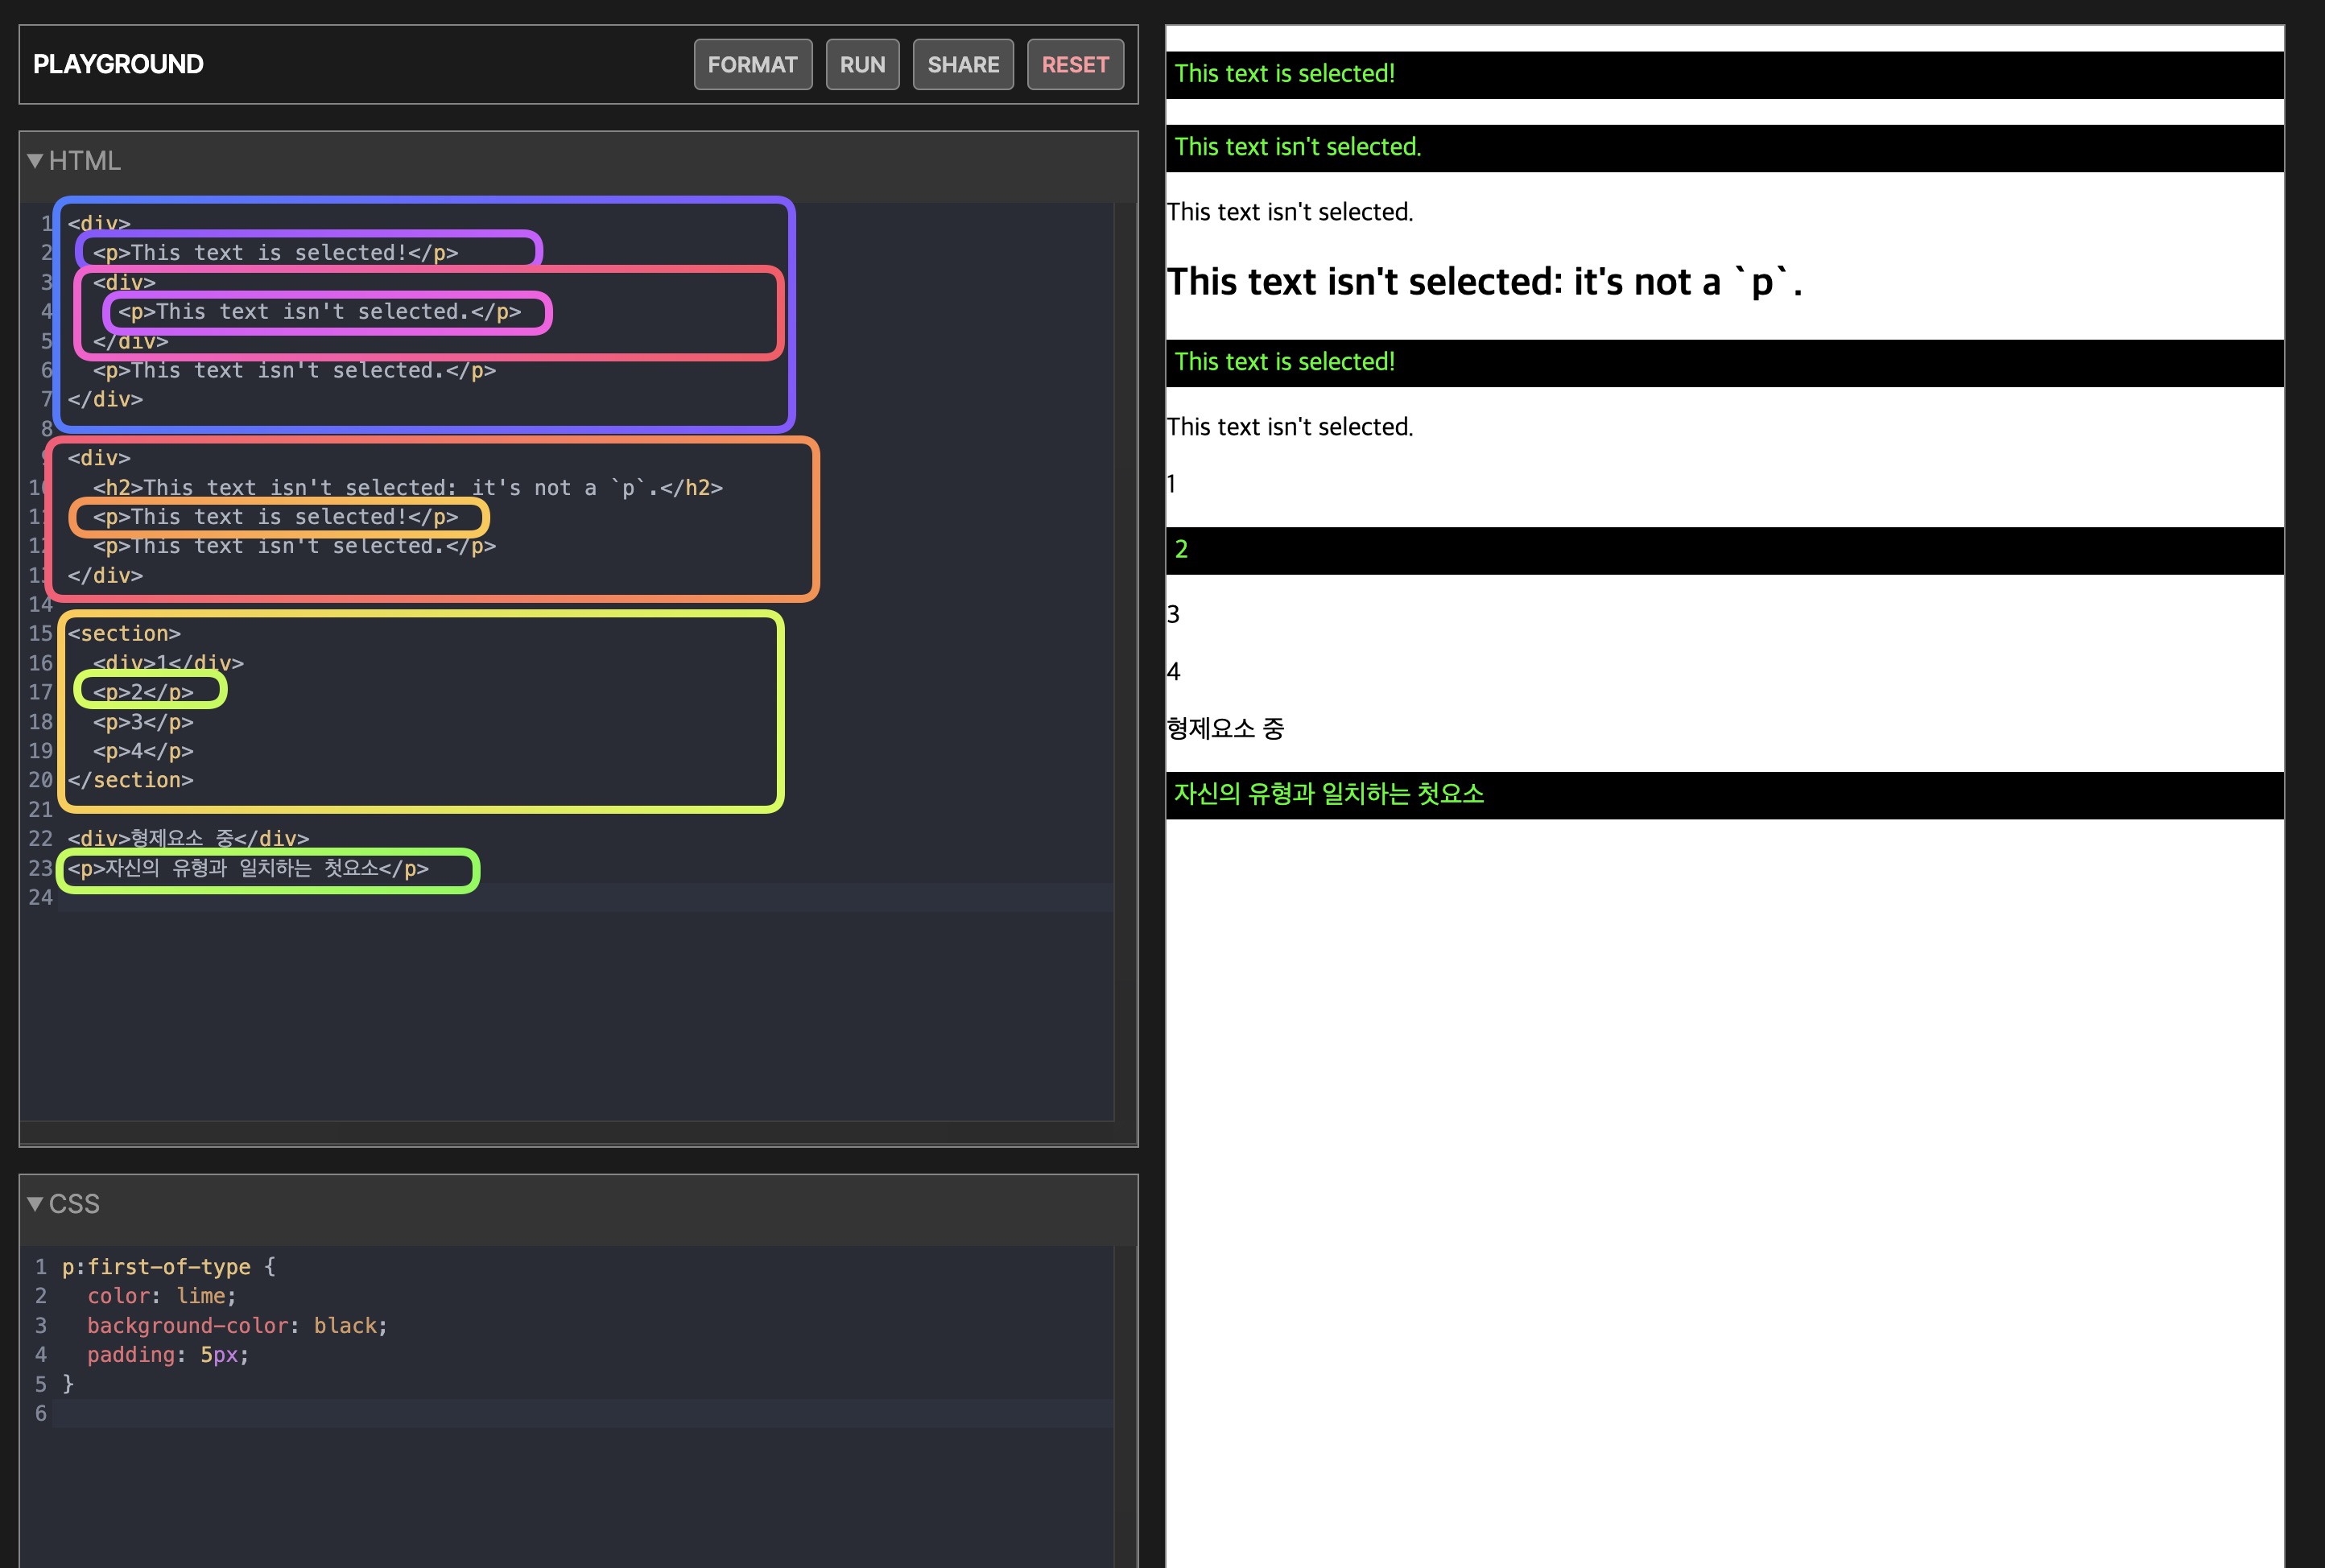Click the CSS section header label
2325x1568 pixels.
pyautogui.click(x=74, y=1204)
